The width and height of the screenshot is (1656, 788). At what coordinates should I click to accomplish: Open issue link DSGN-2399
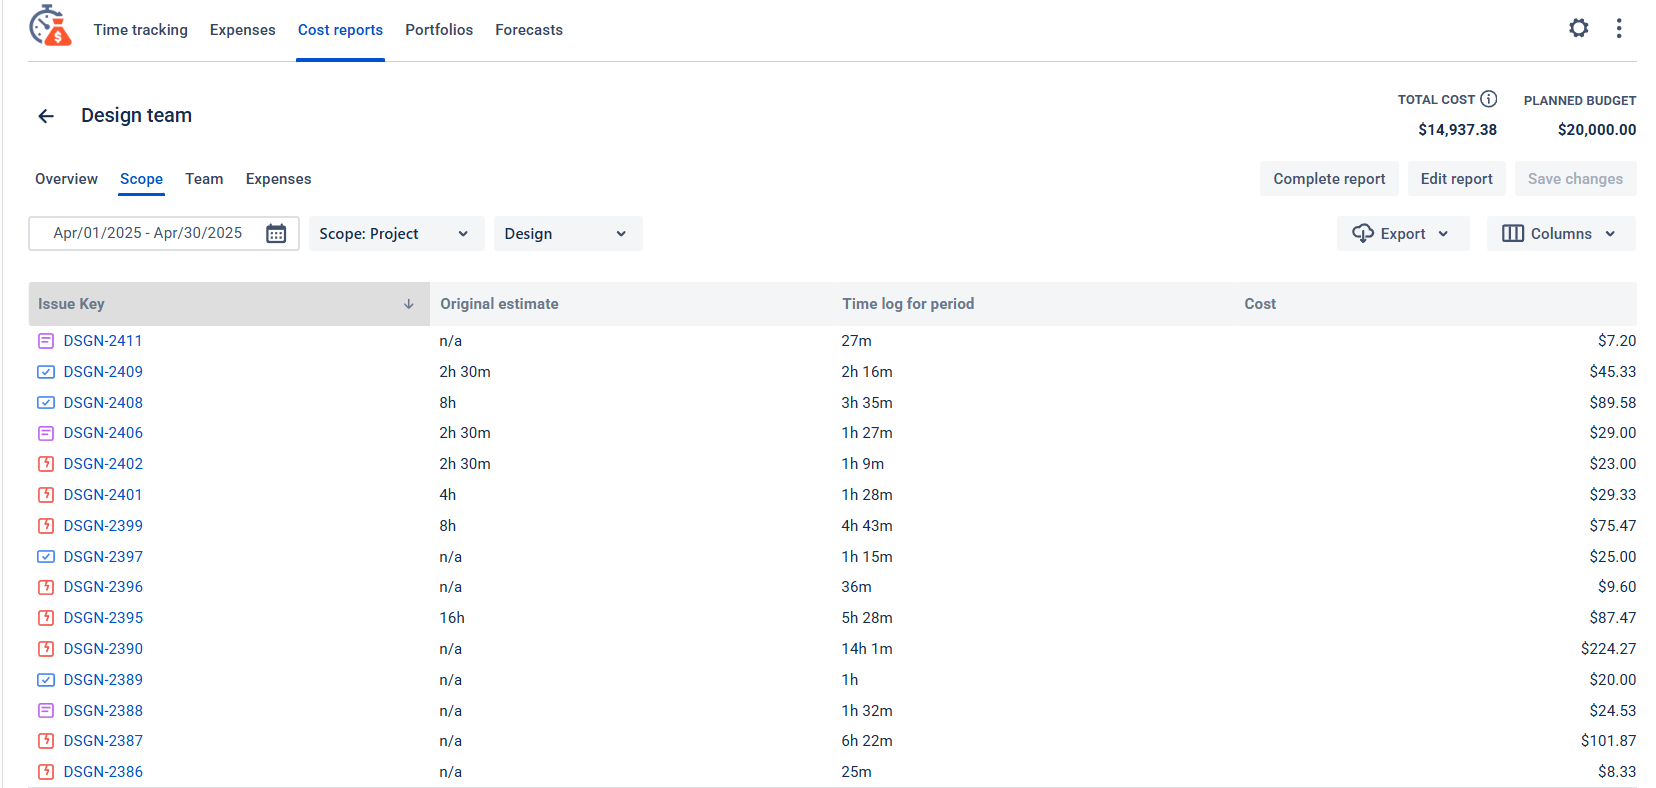click(103, 526)
